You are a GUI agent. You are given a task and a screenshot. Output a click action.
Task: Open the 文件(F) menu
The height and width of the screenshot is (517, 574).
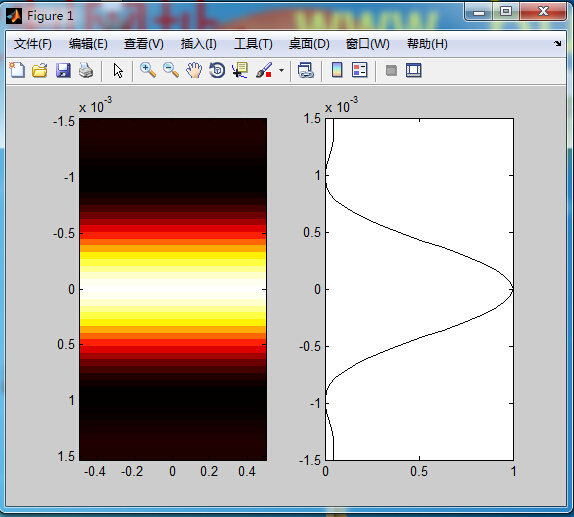click(33, 44)
